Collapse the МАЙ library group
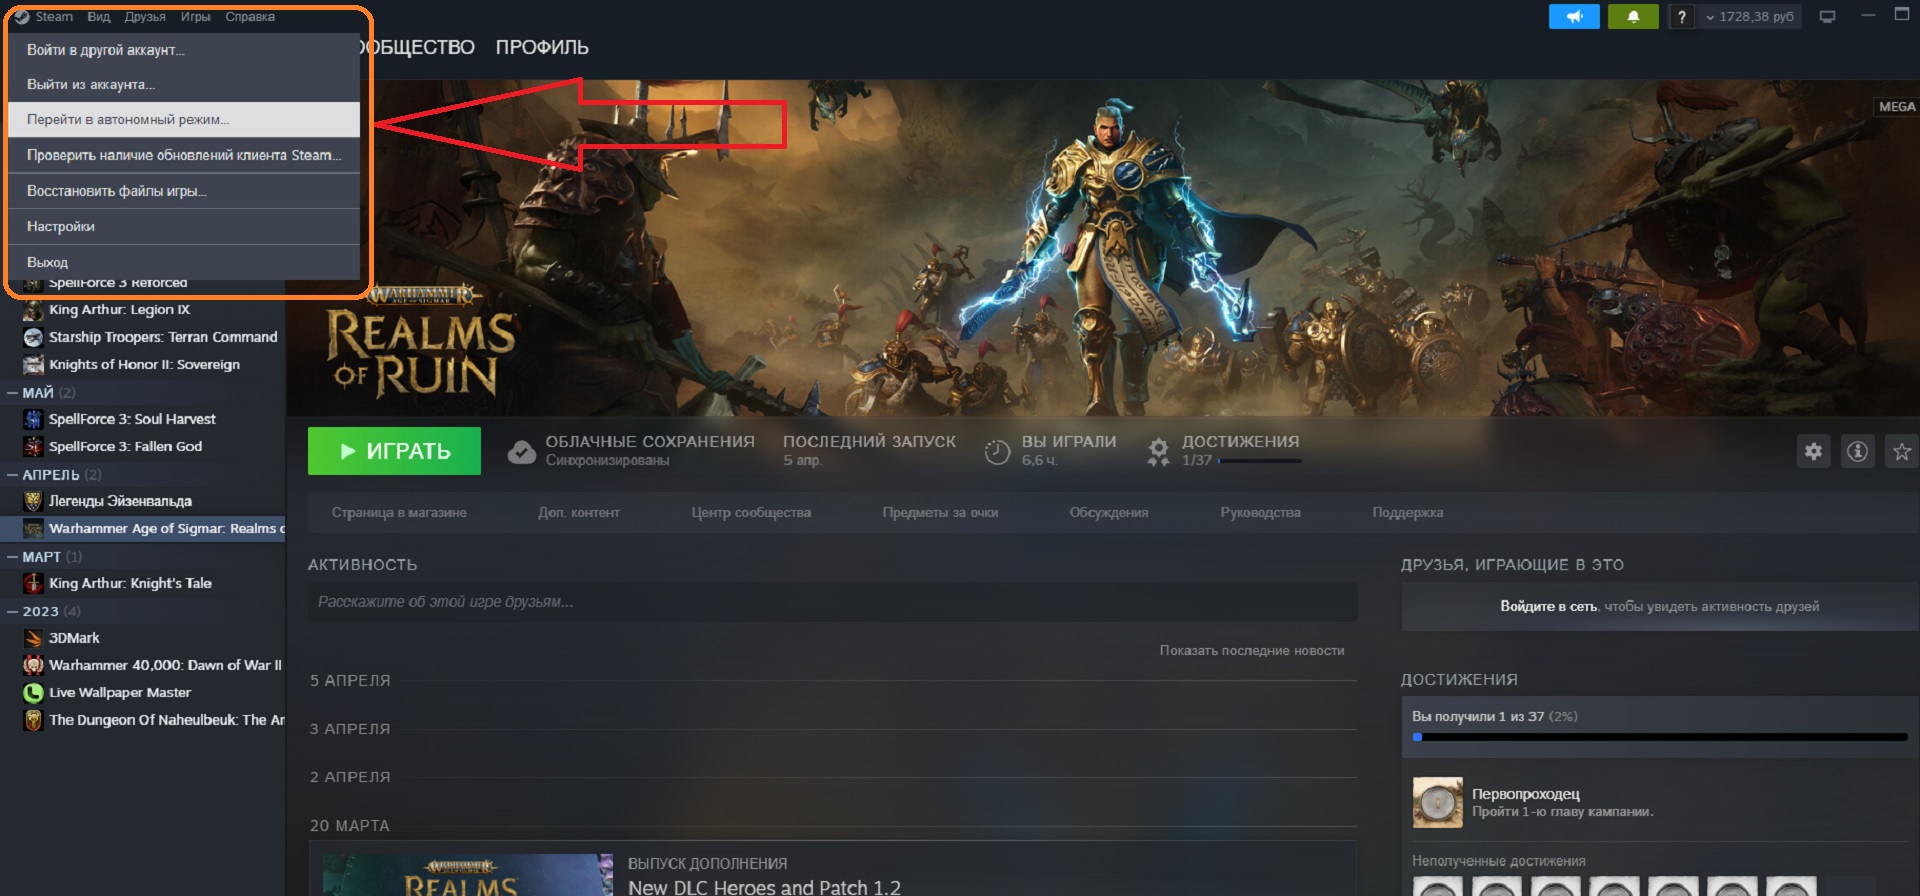The height and width of the screenshot is (896, 1920). pos(13,392)
